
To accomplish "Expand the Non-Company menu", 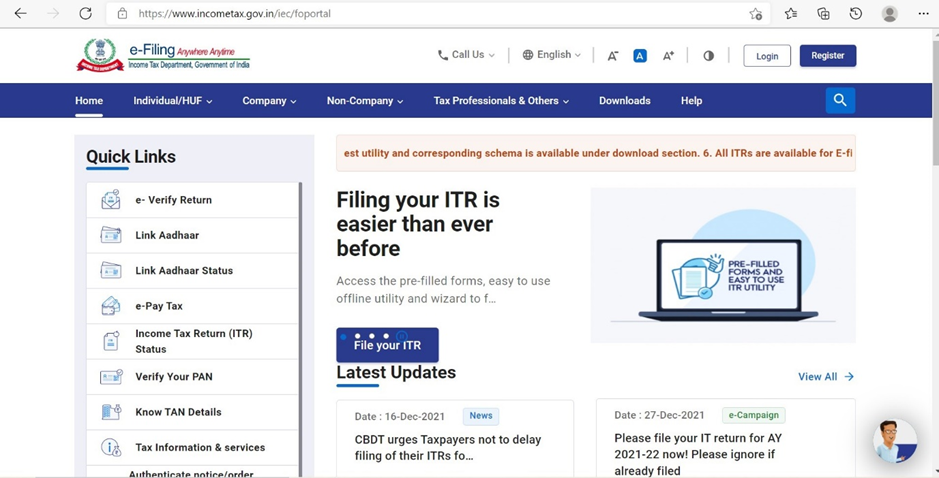I will click(365, 101).
